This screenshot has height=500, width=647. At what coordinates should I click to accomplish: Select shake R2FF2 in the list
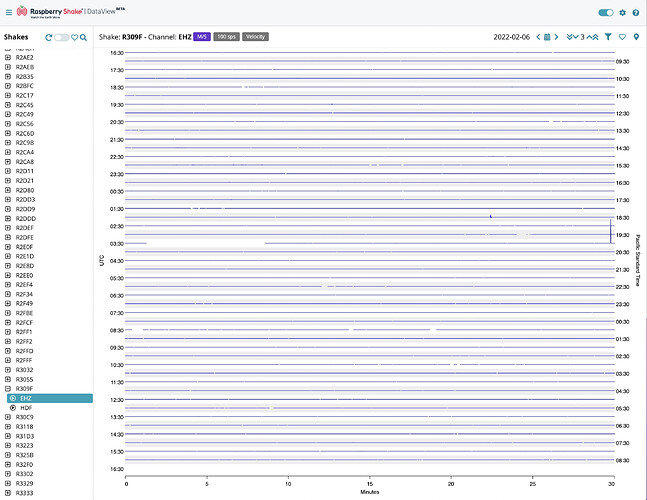(24, 341)
